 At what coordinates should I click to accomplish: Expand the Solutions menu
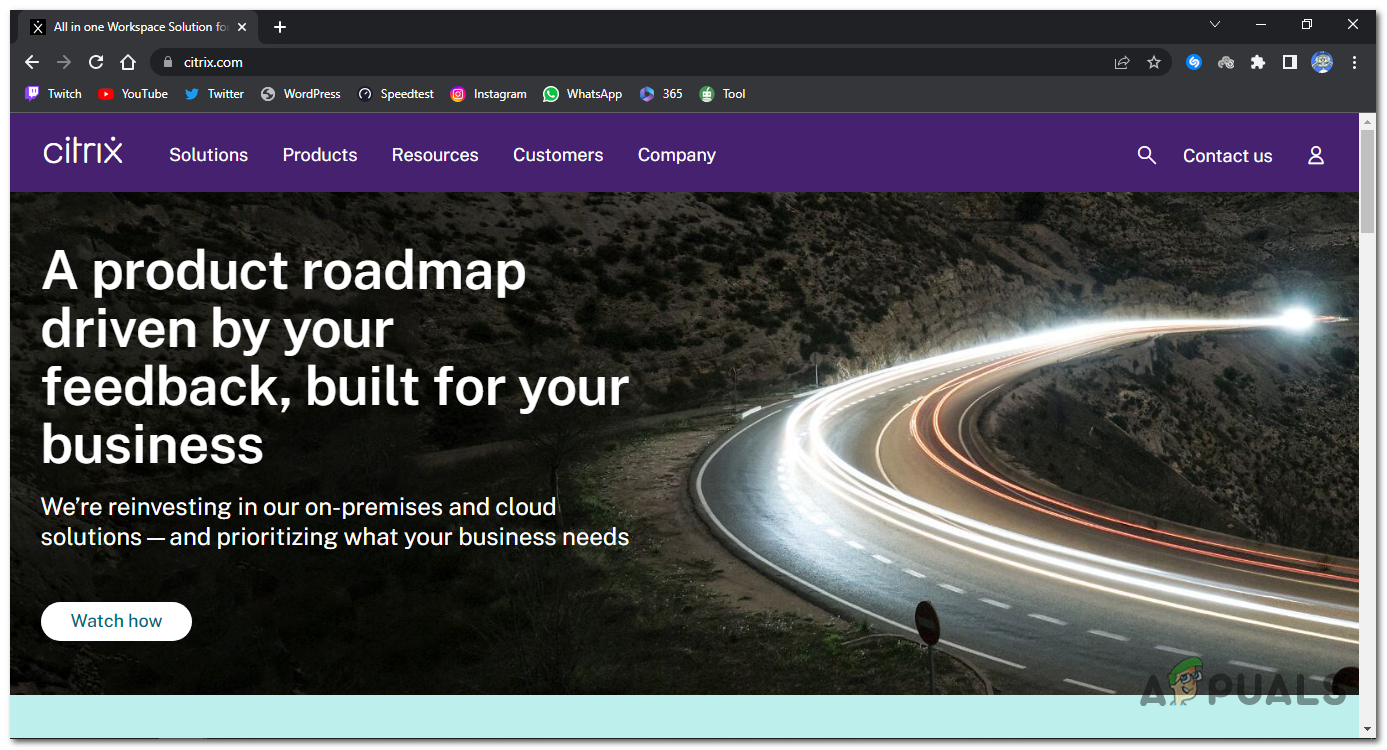pos(208,155)
